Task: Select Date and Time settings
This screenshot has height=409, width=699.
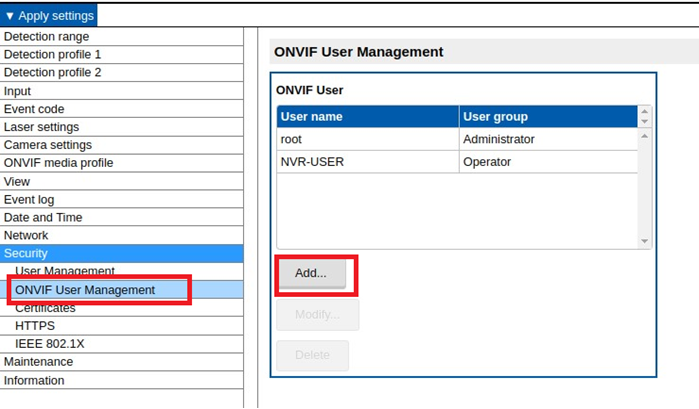Action: pos(43,217)
